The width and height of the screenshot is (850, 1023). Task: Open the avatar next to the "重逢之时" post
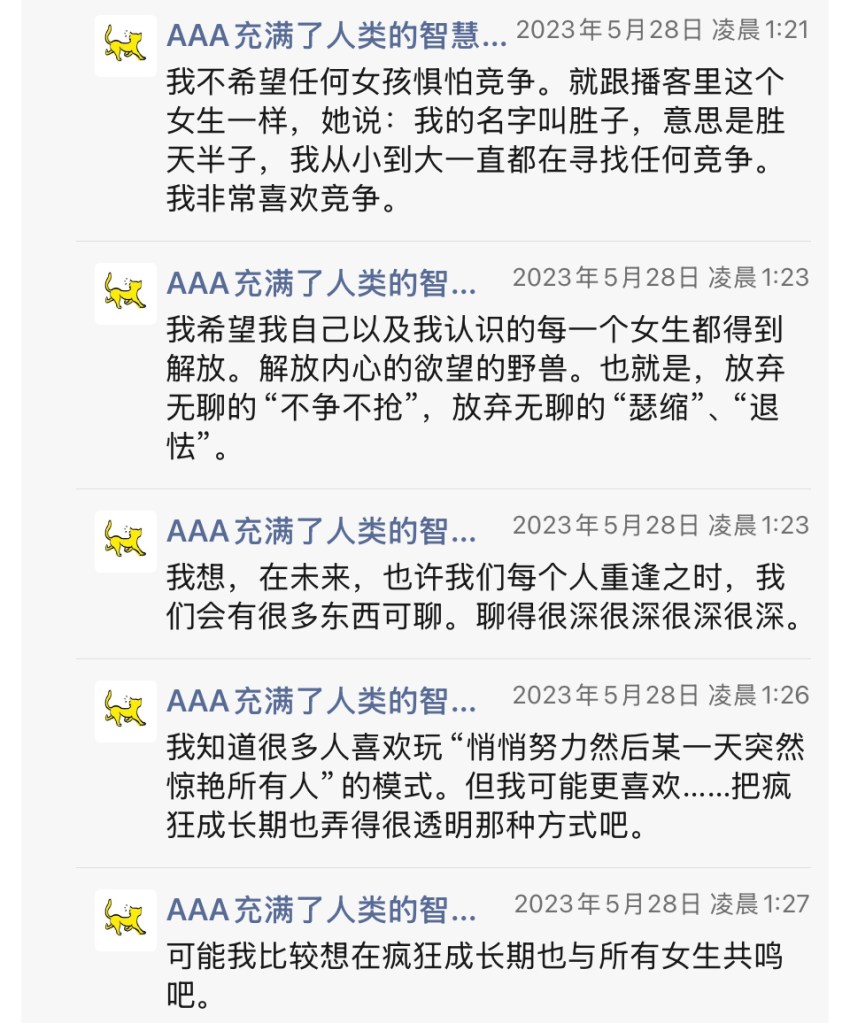coord(126,541)
